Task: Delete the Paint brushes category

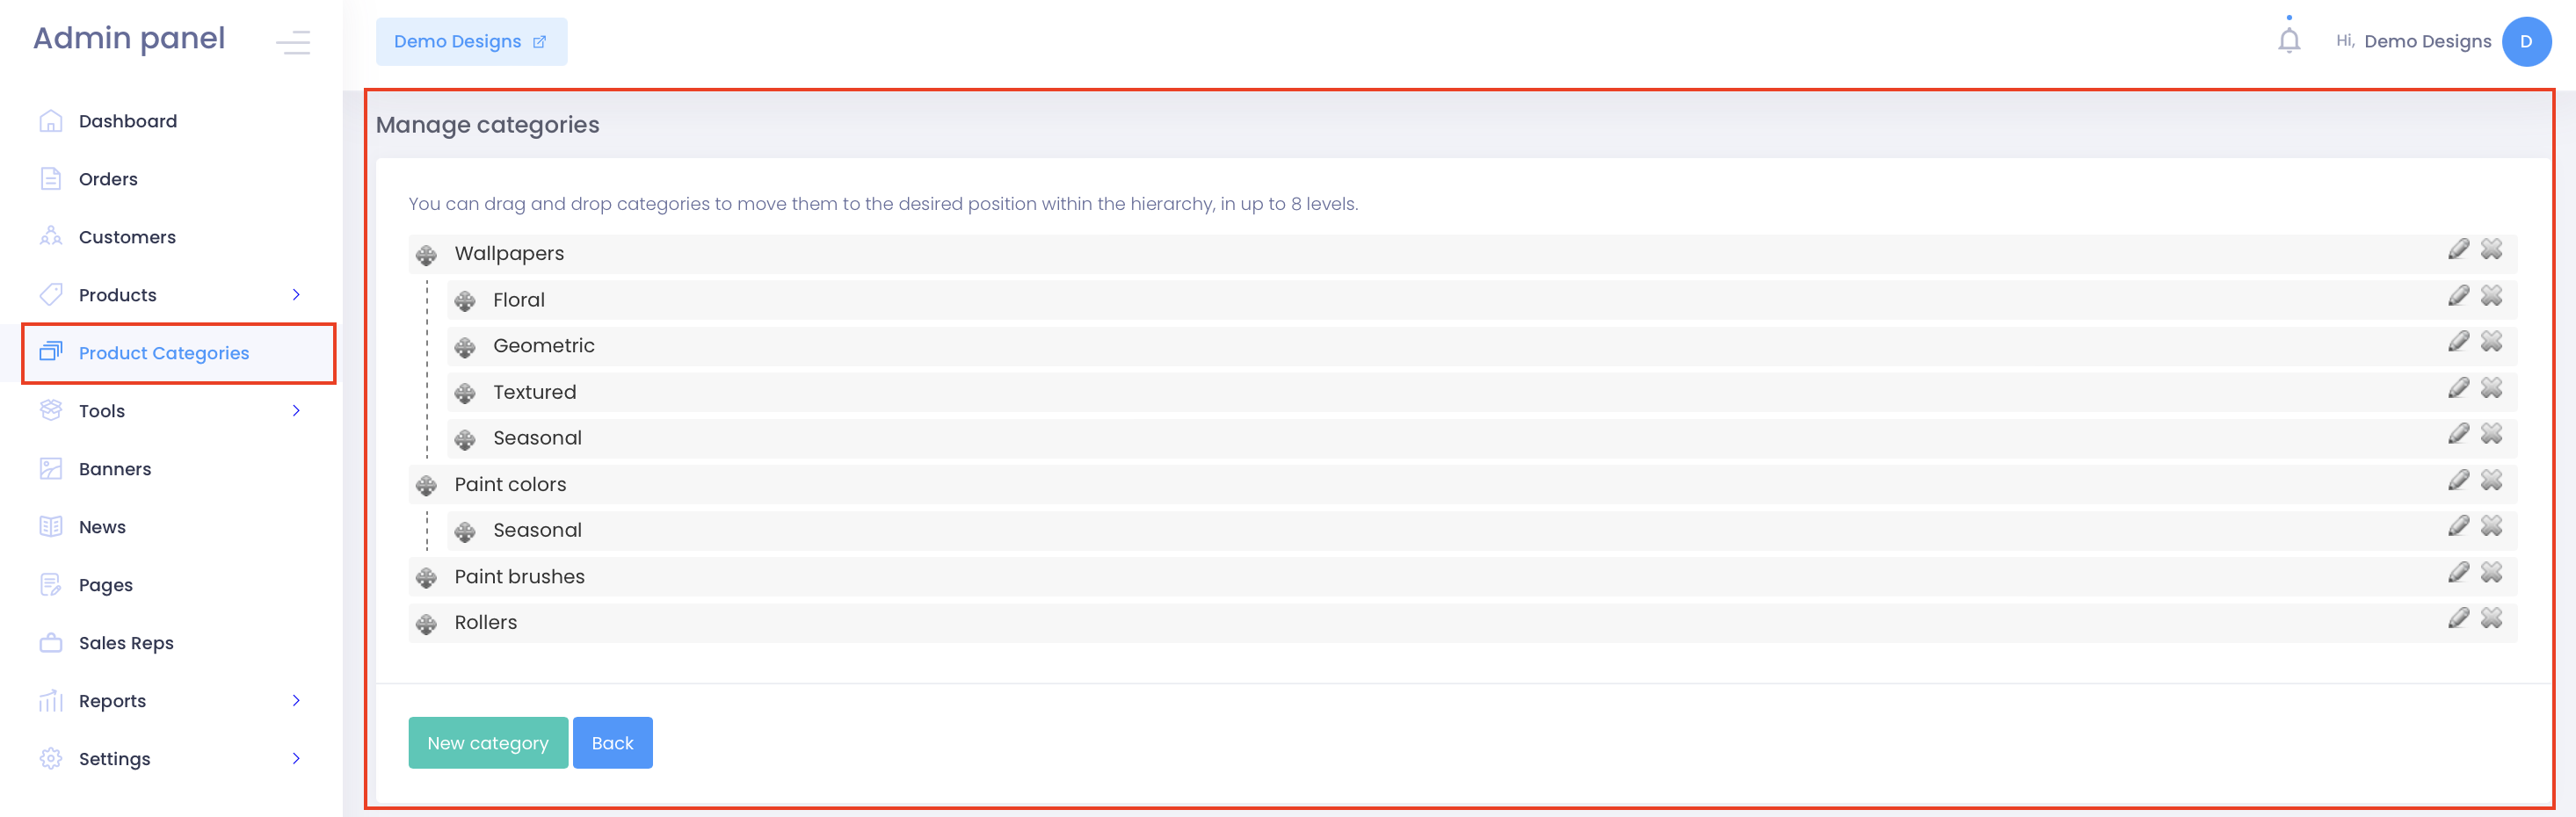Action: pyautogui.click(x=2491, y=572)
